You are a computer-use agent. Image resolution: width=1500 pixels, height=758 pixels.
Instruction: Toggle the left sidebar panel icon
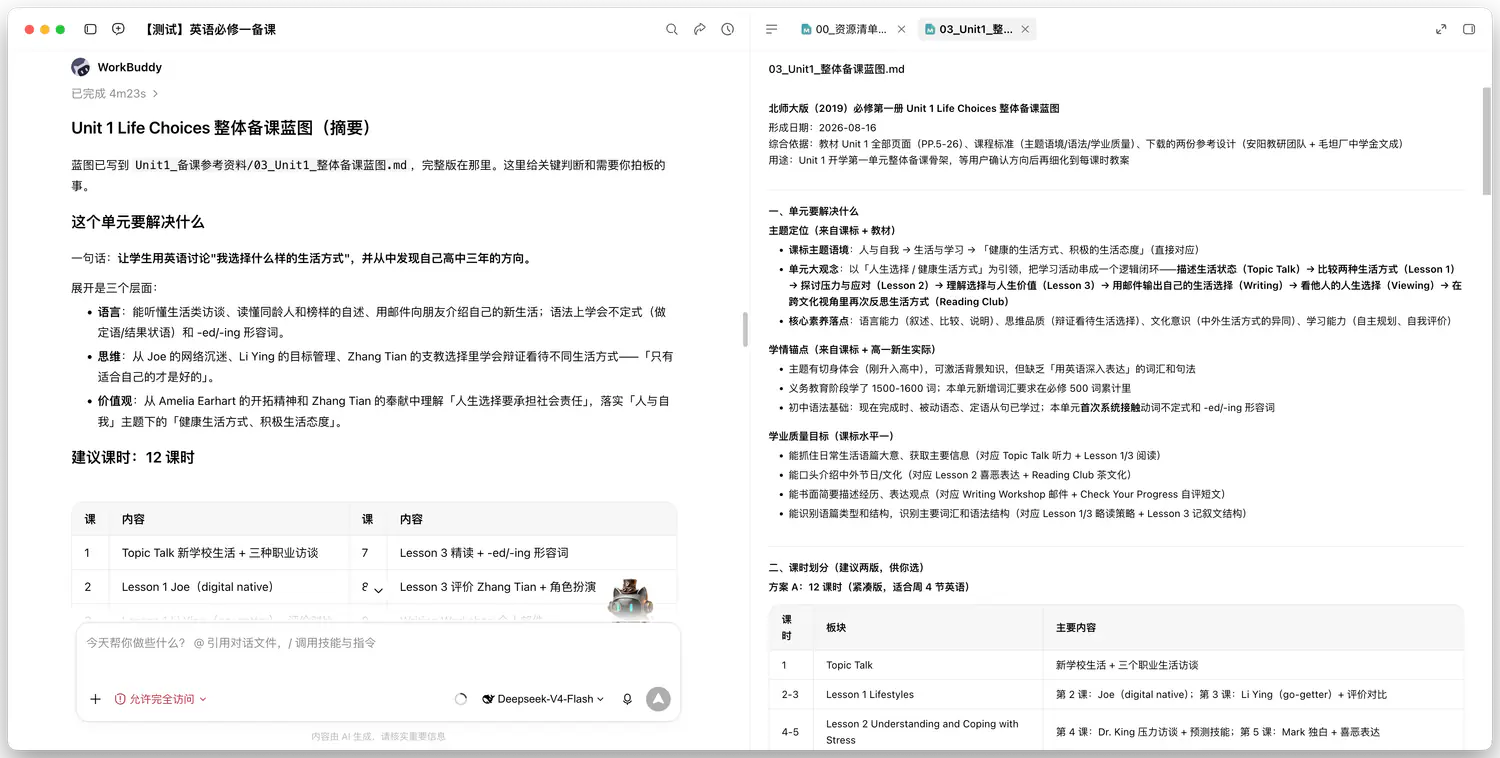click(91, 30)
